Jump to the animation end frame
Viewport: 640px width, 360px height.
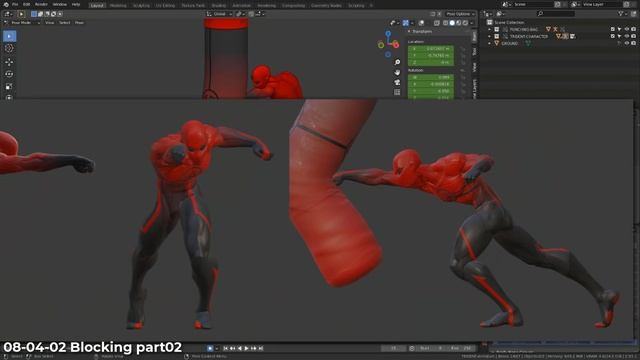coord(261,349)
